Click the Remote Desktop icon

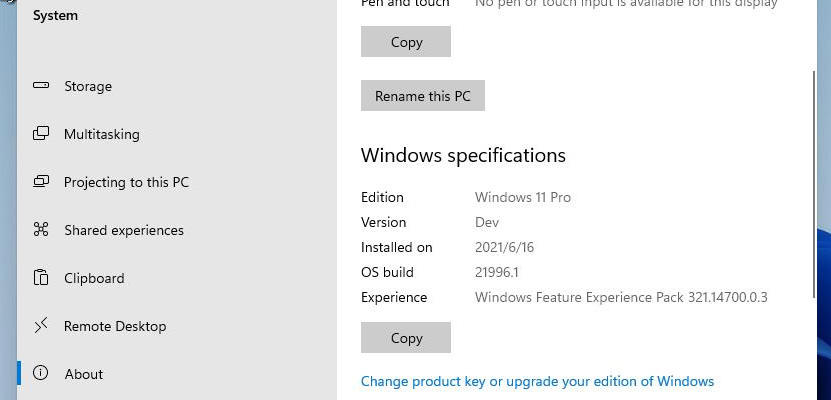(x=41, y=326)
